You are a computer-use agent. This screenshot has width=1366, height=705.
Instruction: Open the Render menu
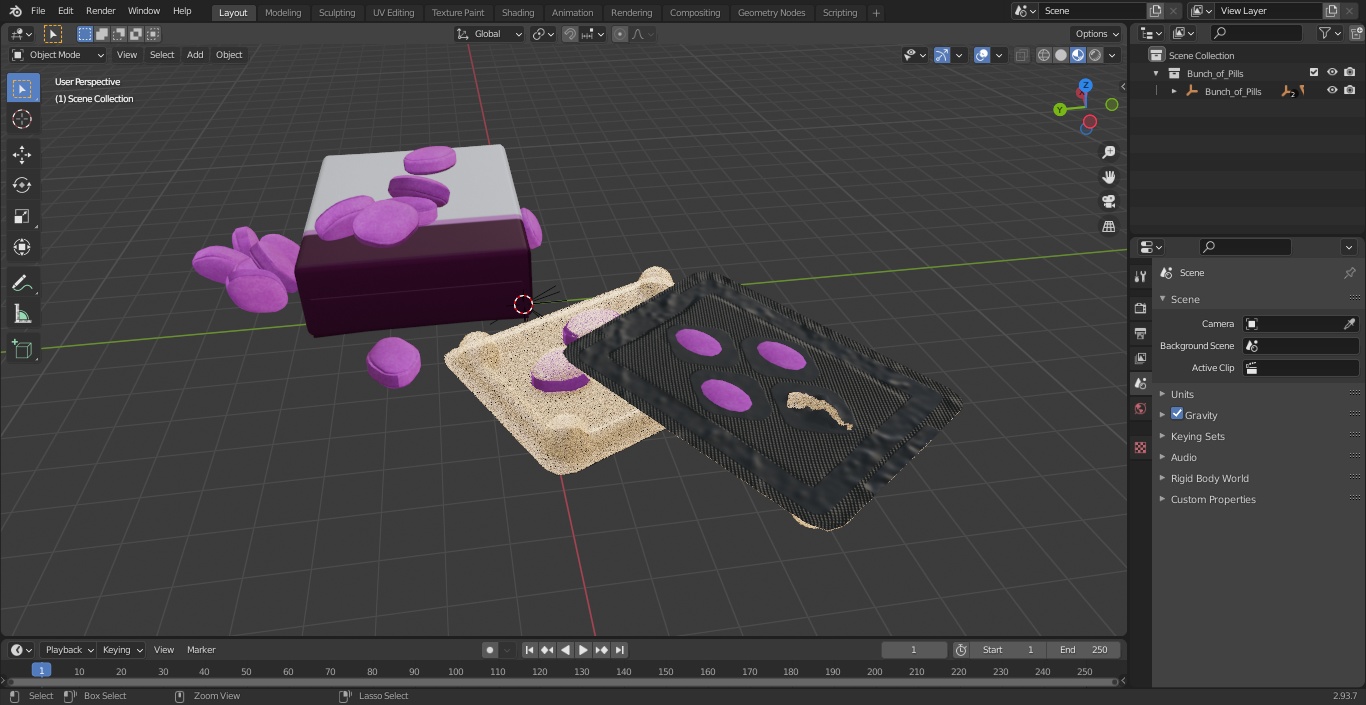(x=100, y=11)
